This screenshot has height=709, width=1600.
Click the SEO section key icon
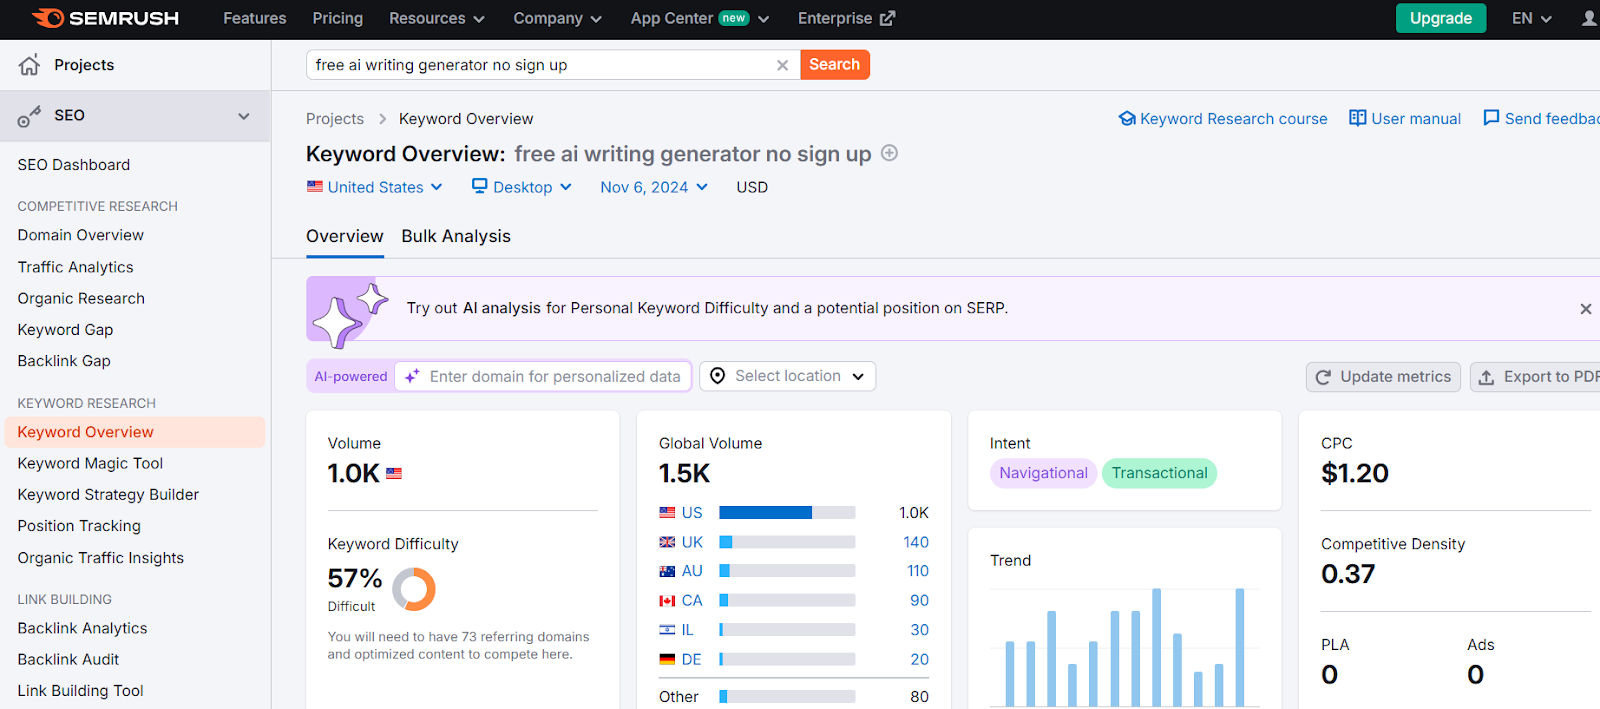29,116
